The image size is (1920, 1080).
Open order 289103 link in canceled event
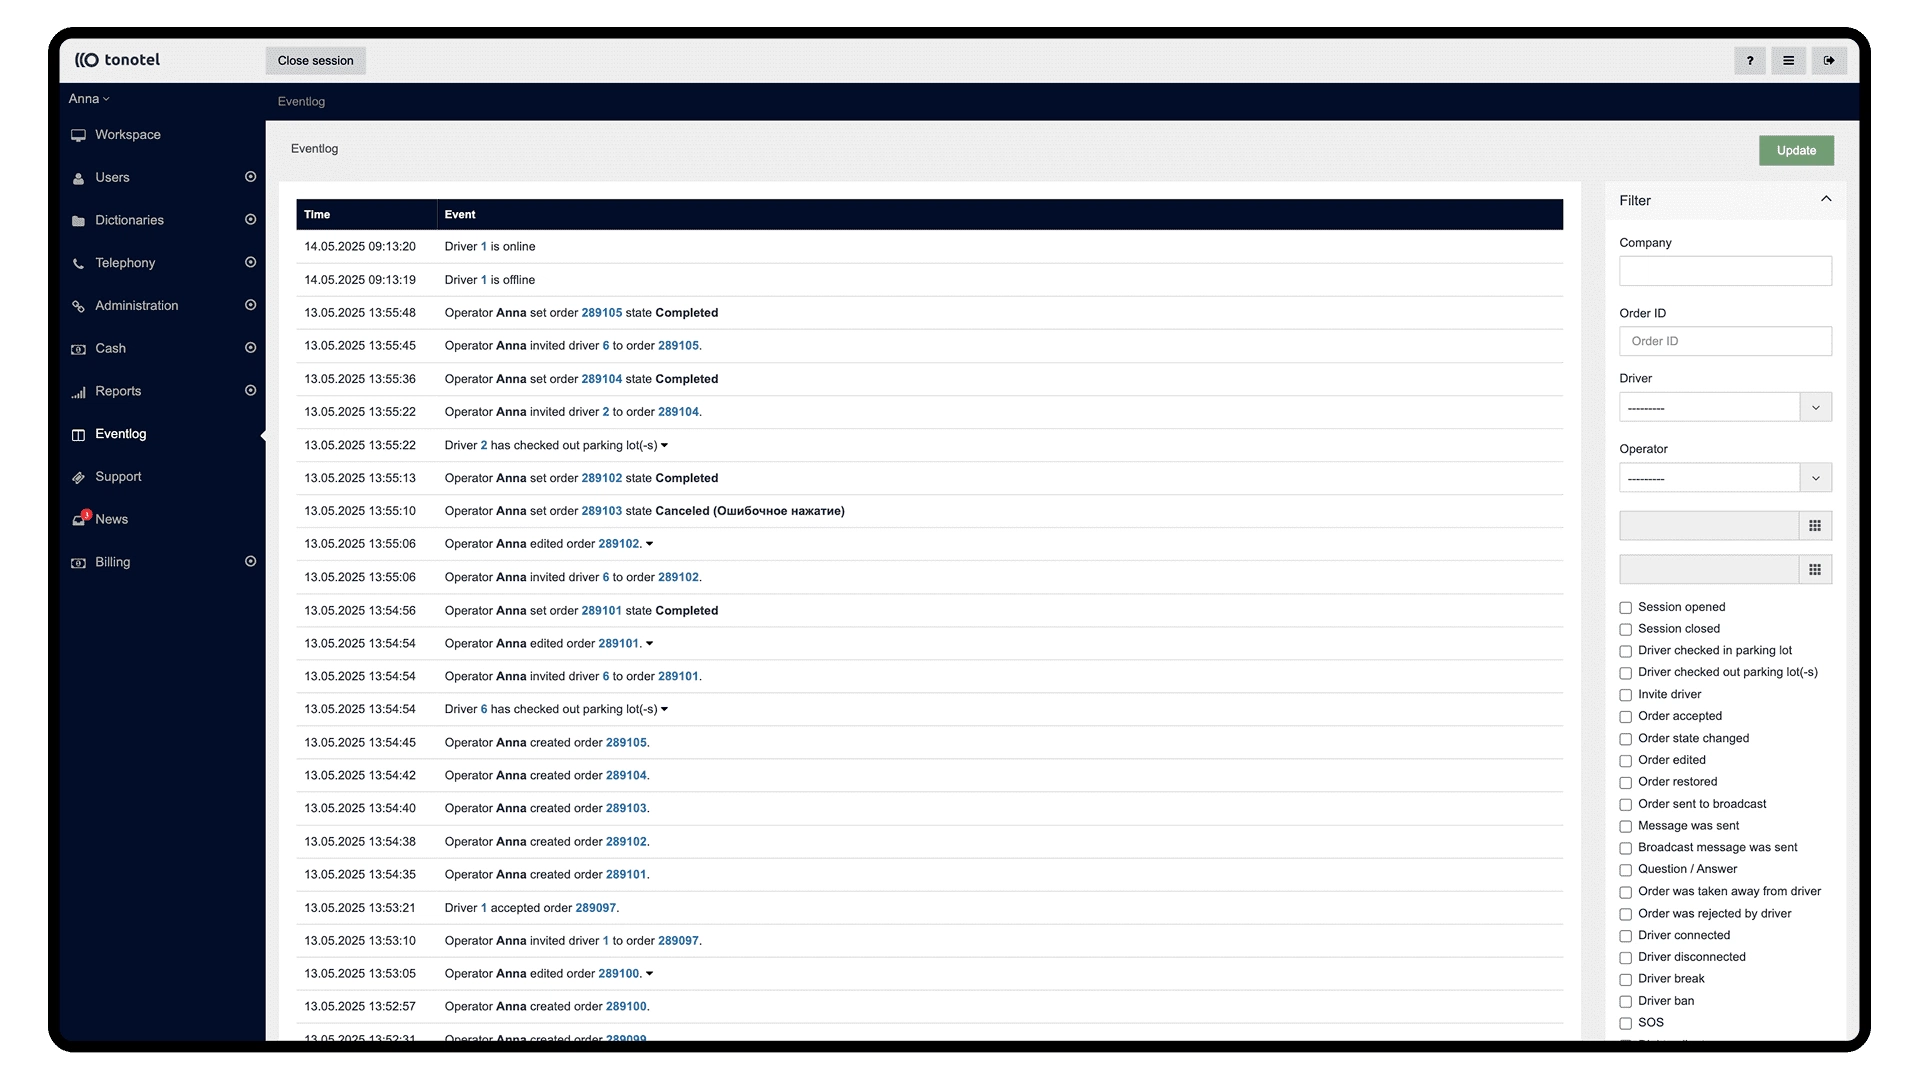click(601, 511)
